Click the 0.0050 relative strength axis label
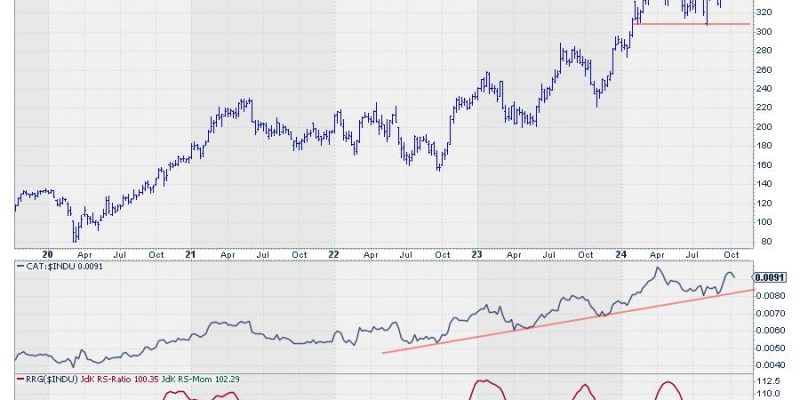800x400 pixels. [770, 348]
